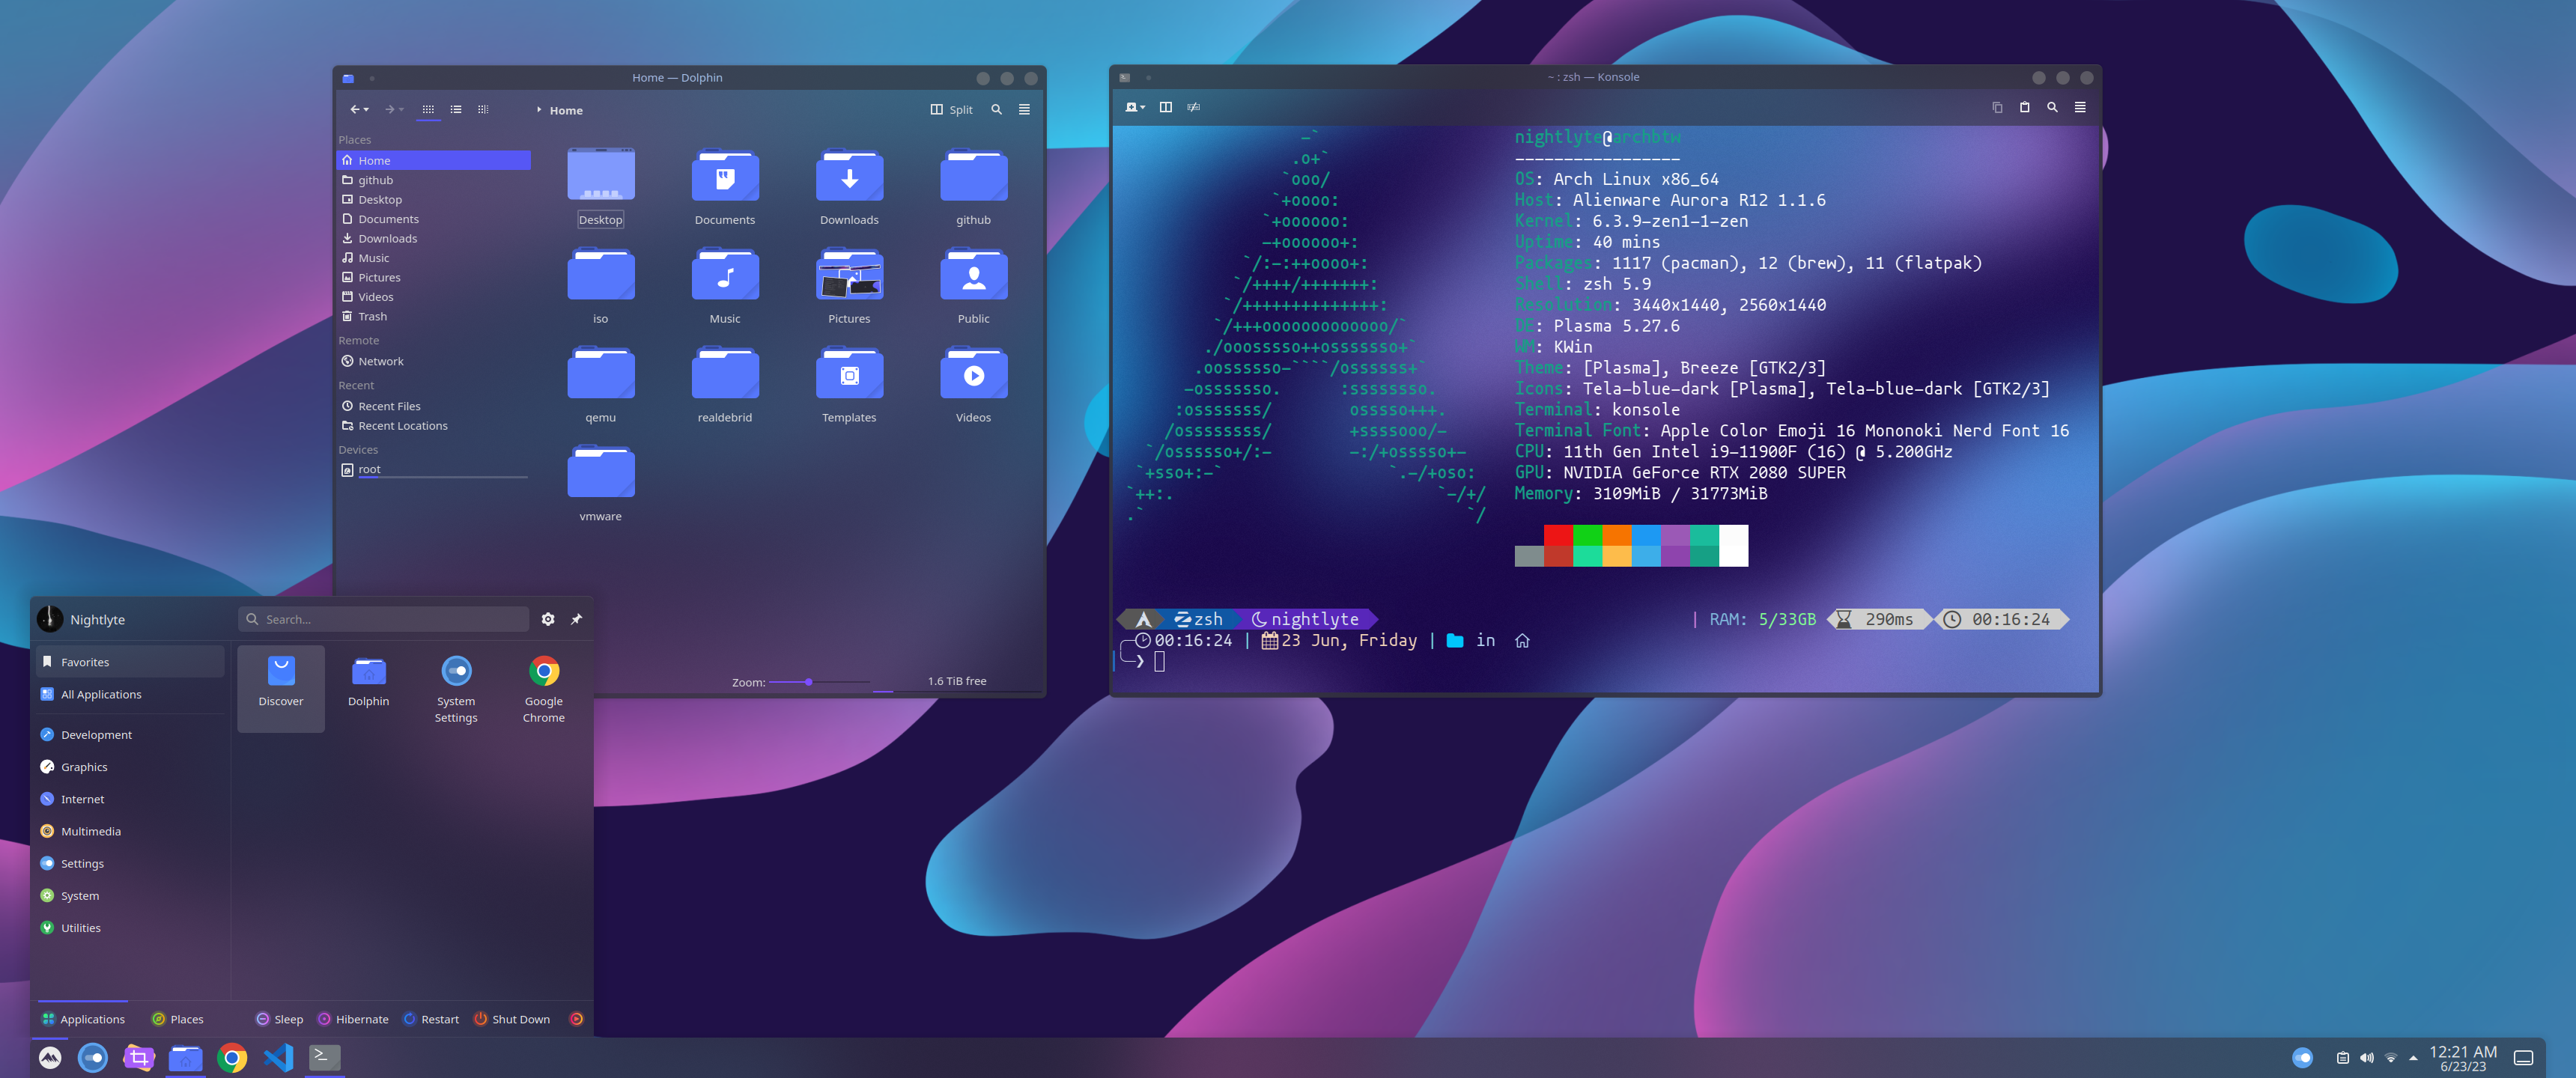The width and height of the screenshot is (2576, 1078).
Task: Launch Google Chrome from favorites grid
Action: pos(544,689)
